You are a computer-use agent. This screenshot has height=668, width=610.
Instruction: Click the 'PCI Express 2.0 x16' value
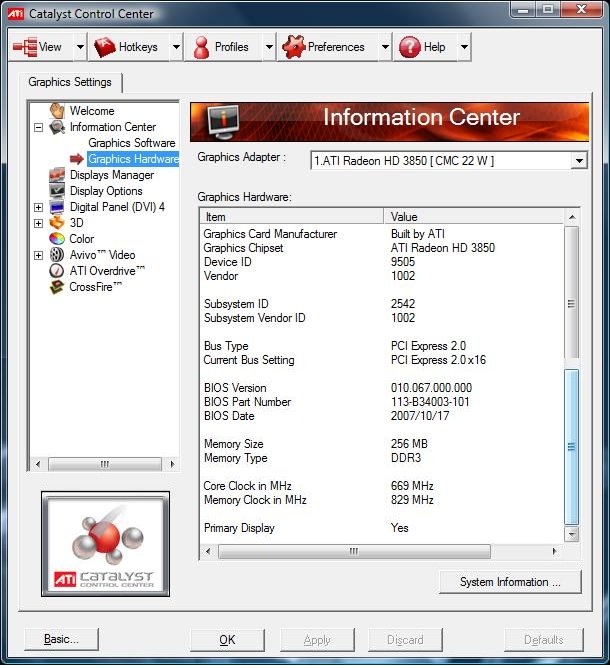pos(438,360)
